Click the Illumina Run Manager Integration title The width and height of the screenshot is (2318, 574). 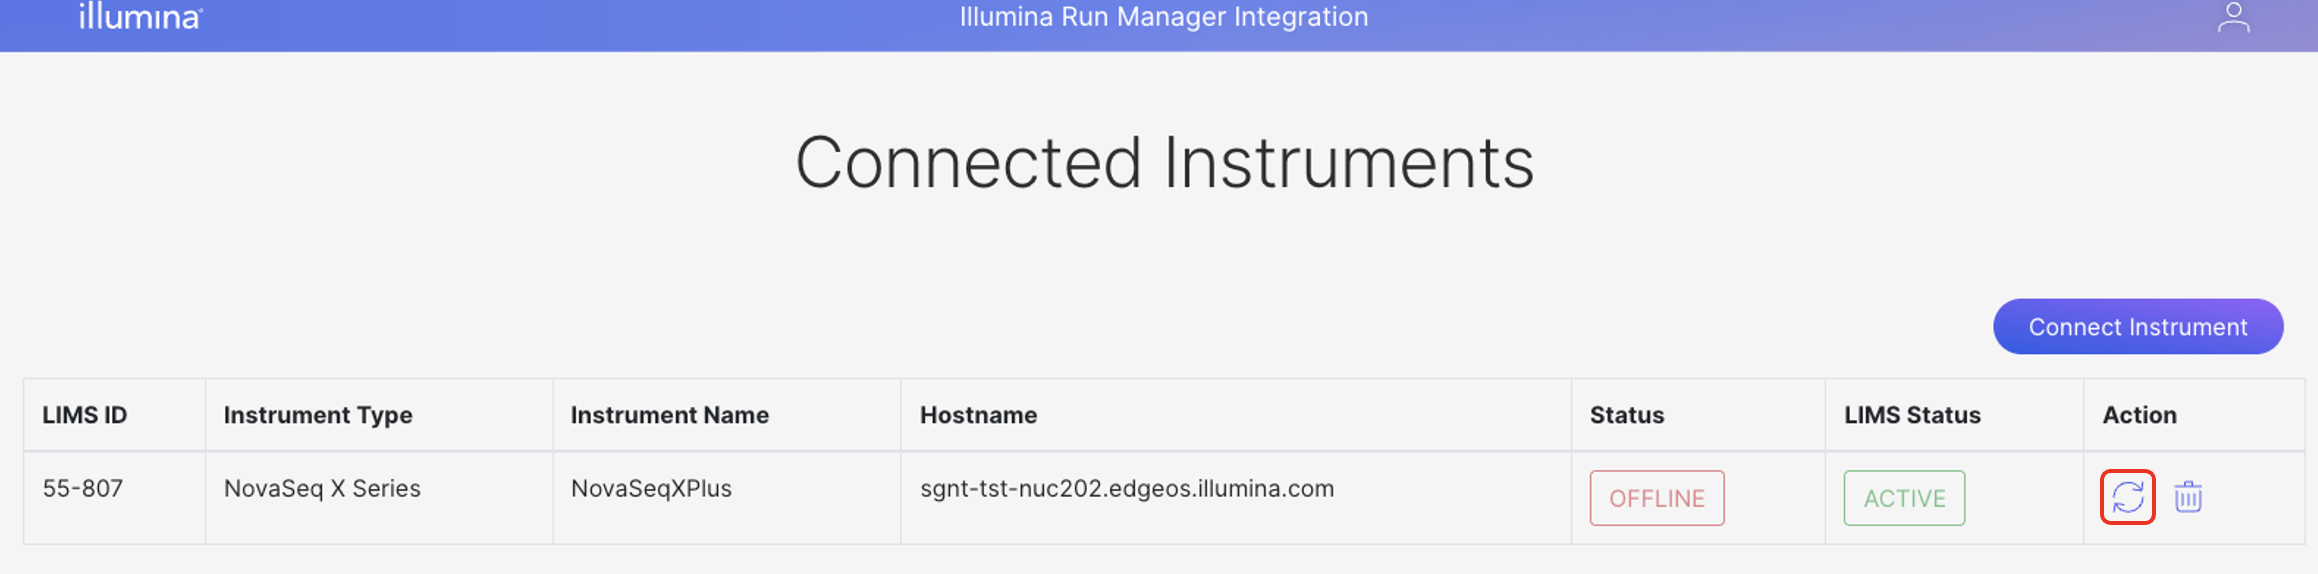[x=1164, y=17]
